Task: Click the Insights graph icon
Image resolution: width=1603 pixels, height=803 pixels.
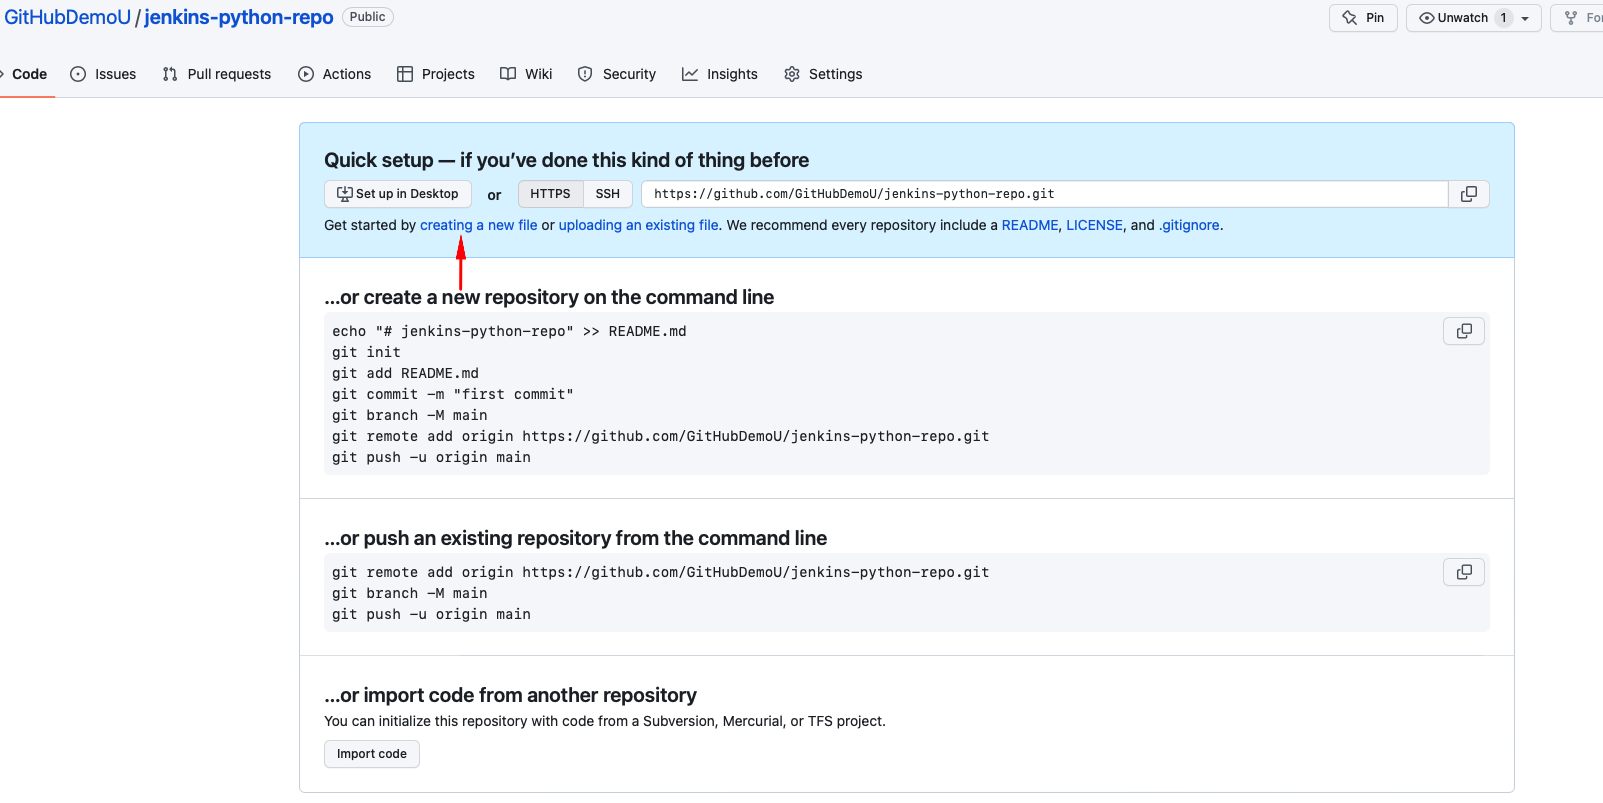Action: (x=690, y=74)
